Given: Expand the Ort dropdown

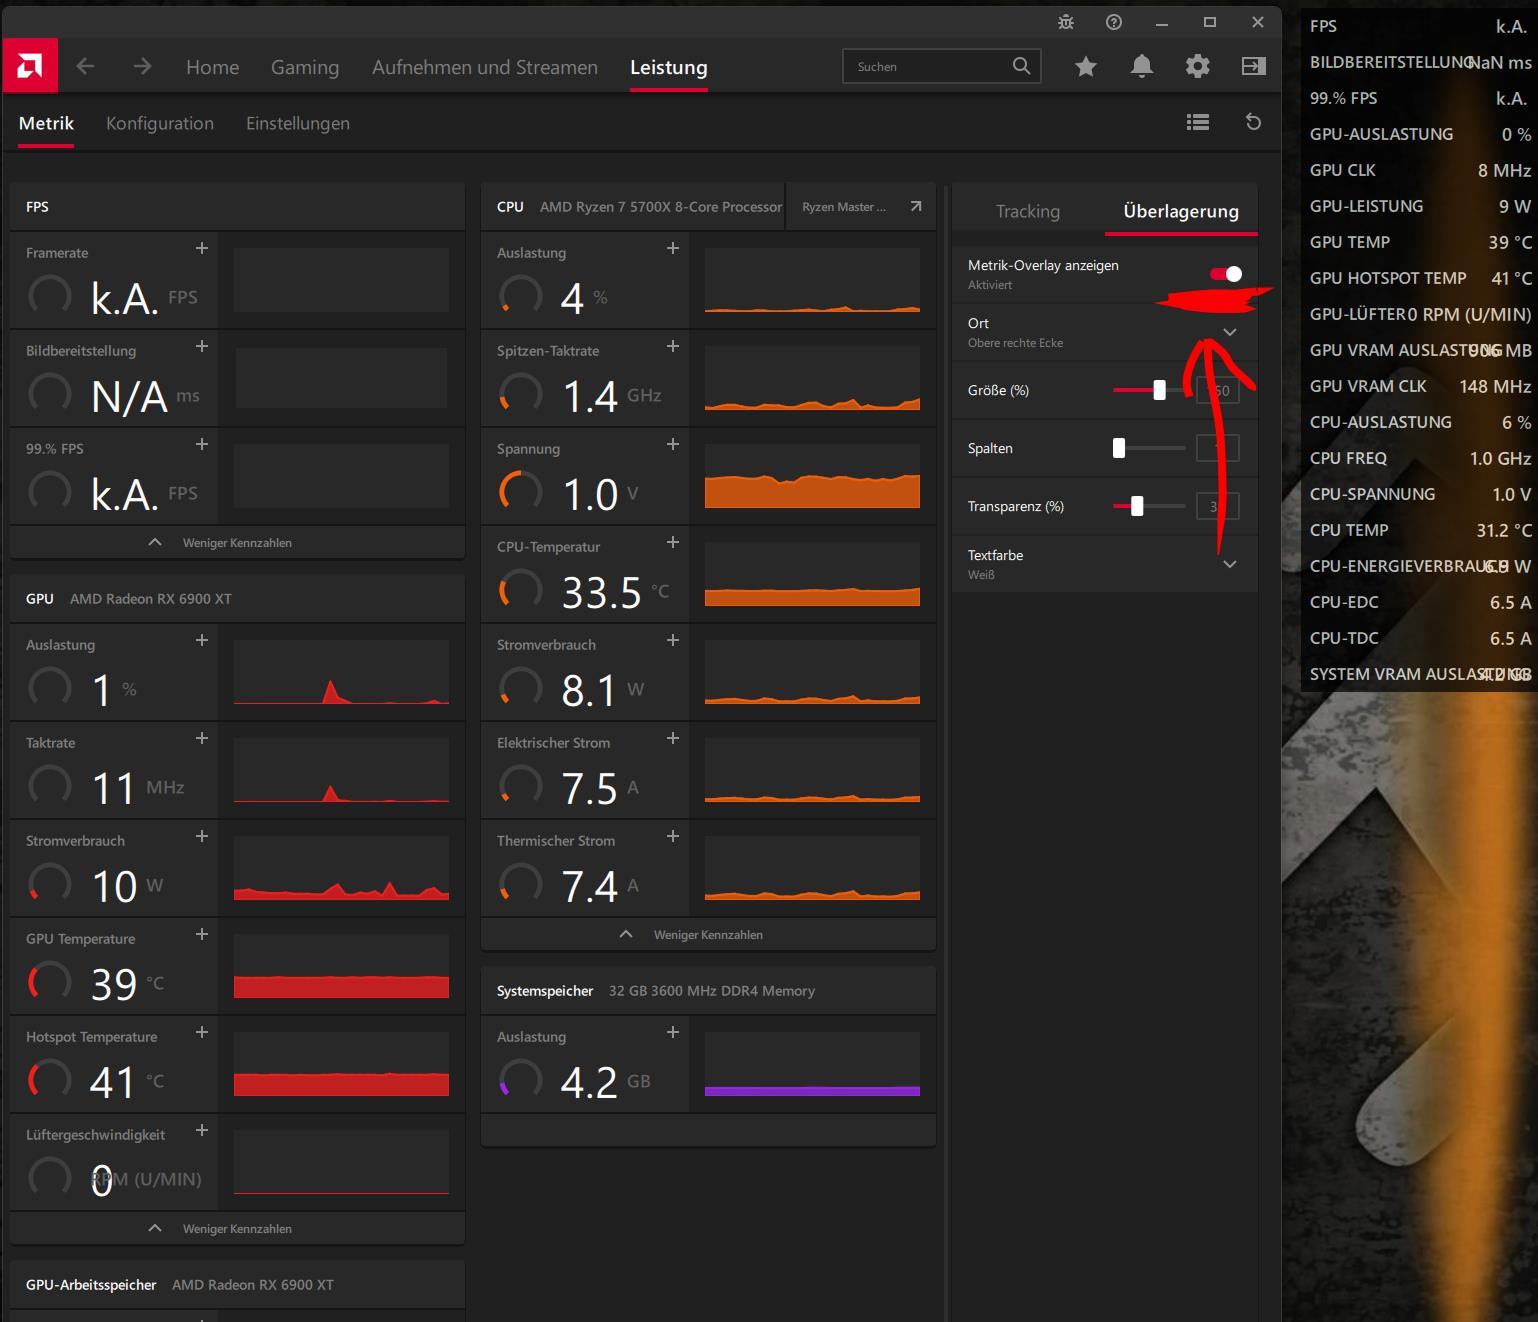Looking at the screenshot, I should (x=1230, y=332).
